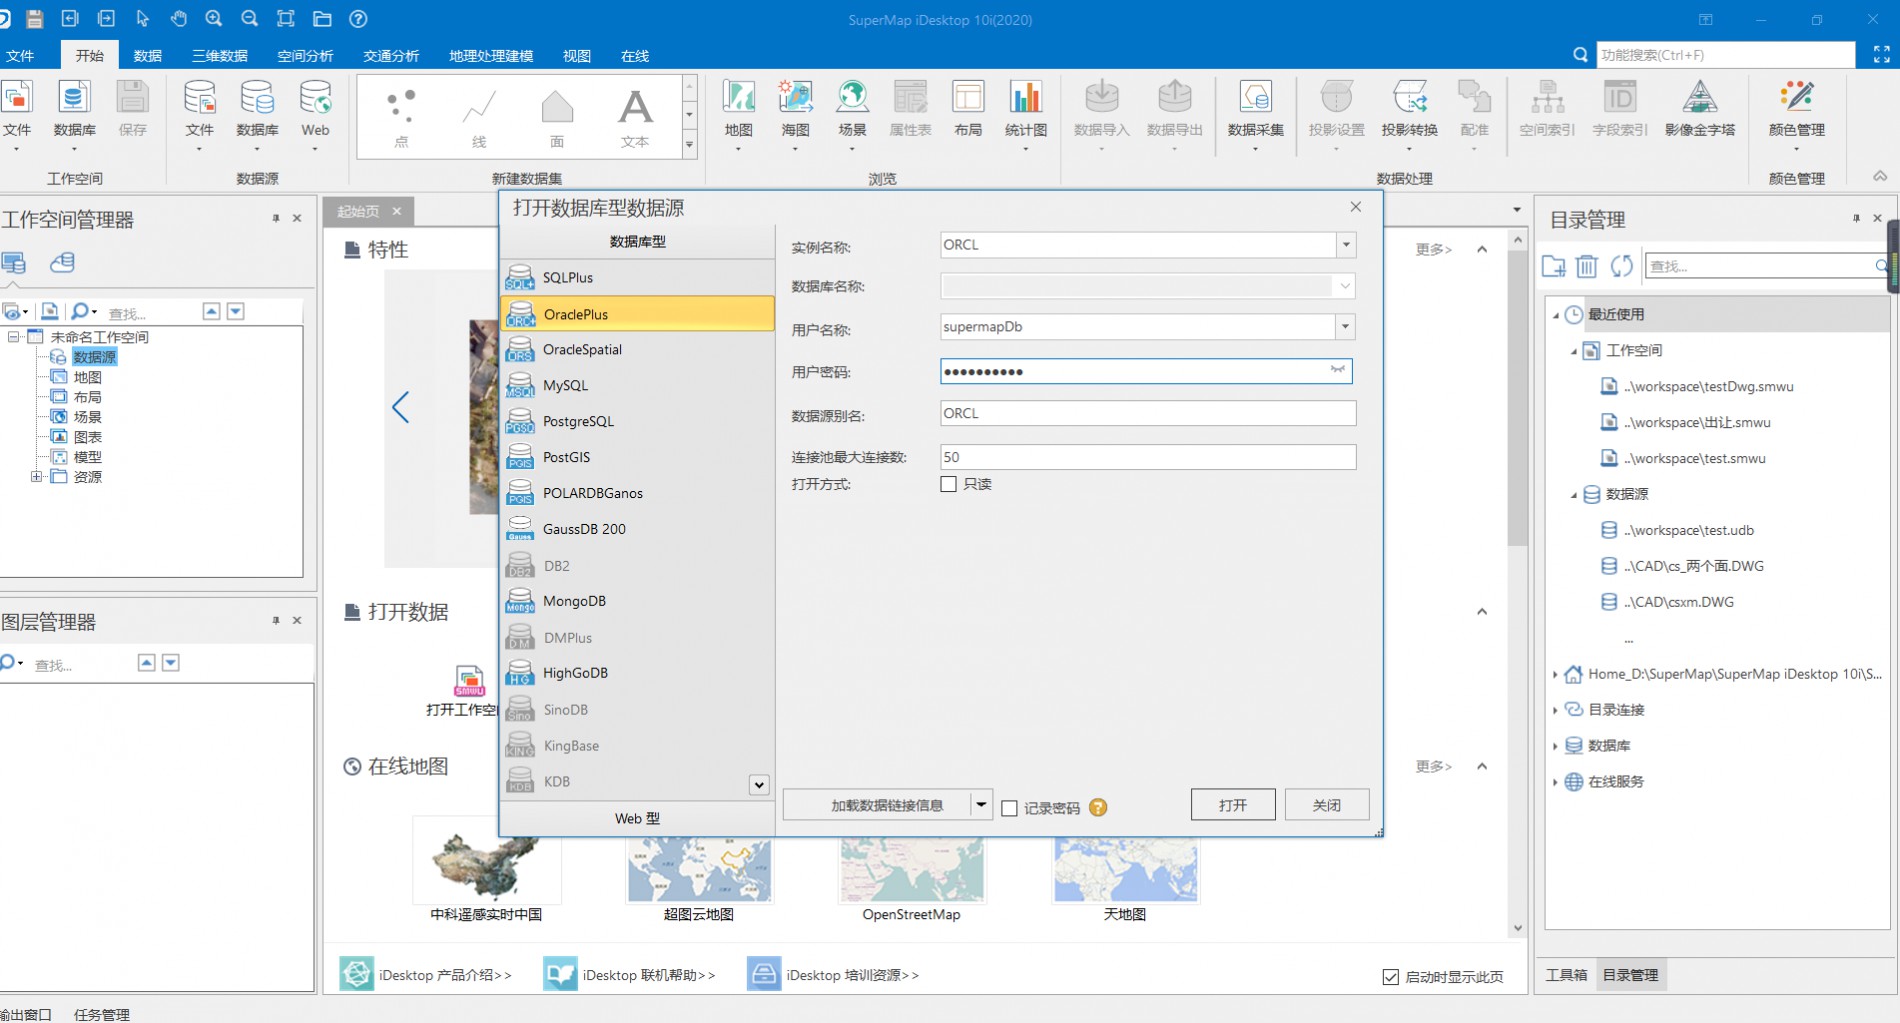
Task: Toggle the 记录密码 remember password checkbox
Action: pos(1010,808)
